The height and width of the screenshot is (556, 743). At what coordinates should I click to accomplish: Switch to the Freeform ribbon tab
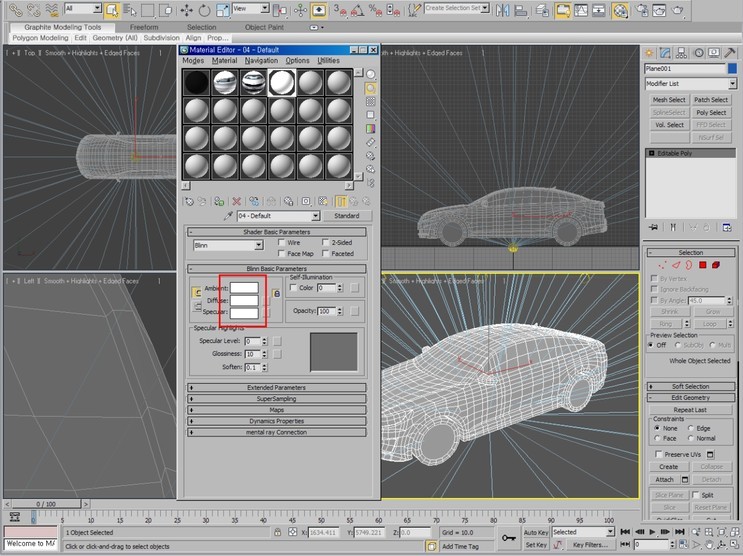144,27
